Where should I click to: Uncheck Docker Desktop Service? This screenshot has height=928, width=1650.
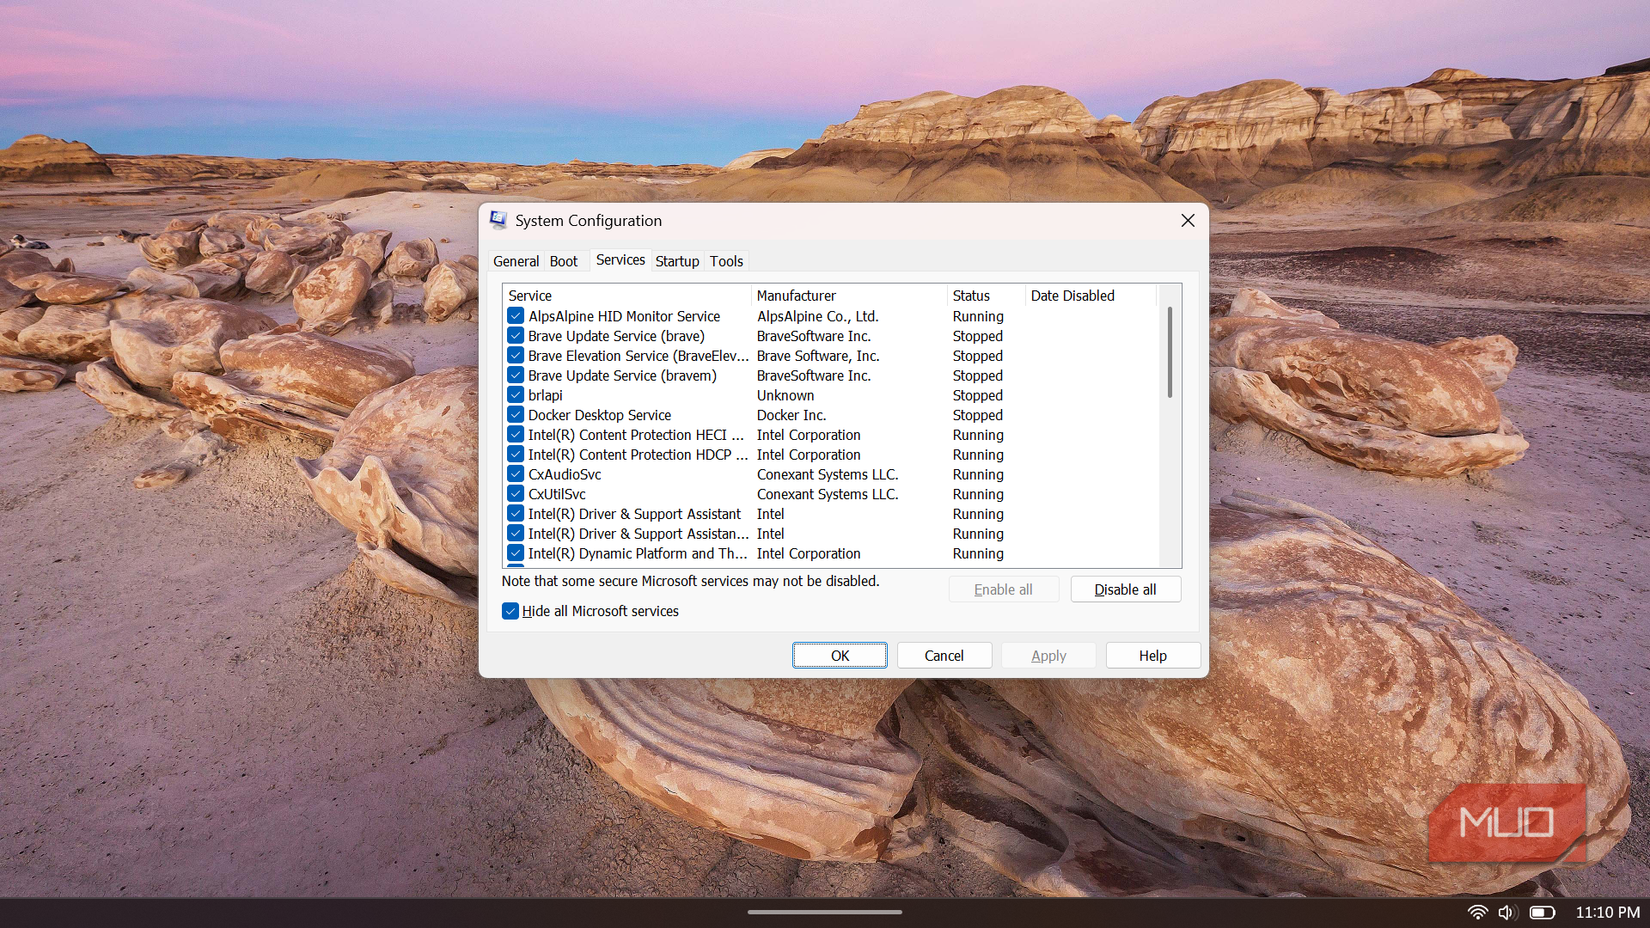coord(515,414)
